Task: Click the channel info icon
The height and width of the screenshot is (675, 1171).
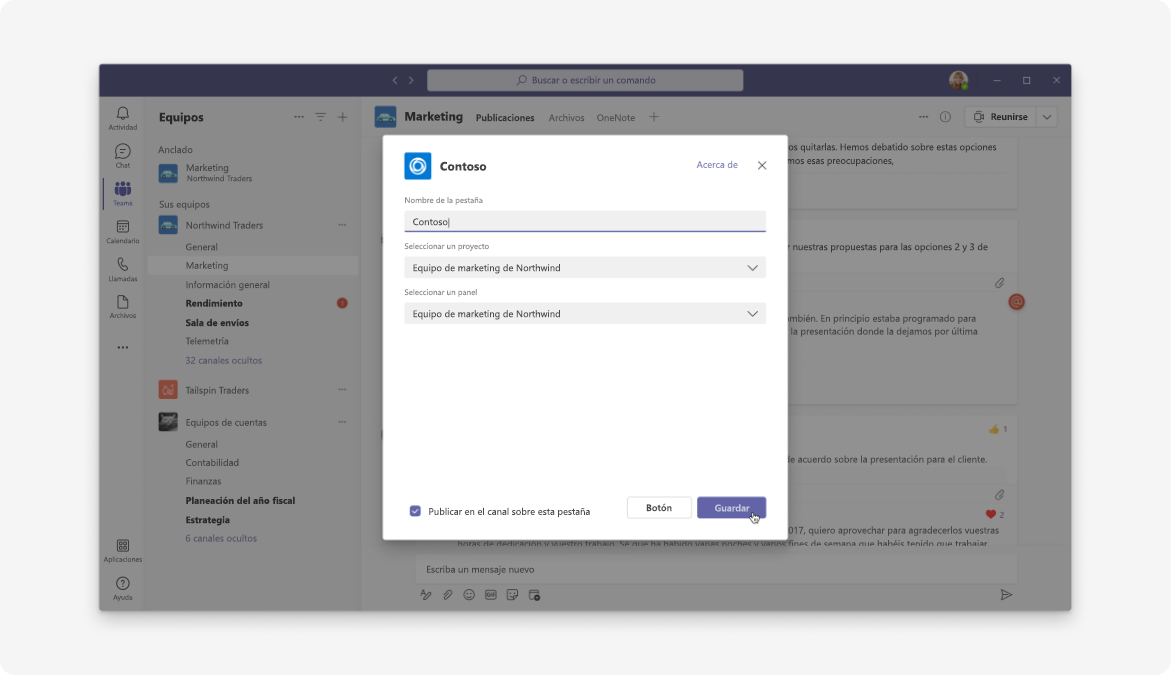Action: click(945, 116)
